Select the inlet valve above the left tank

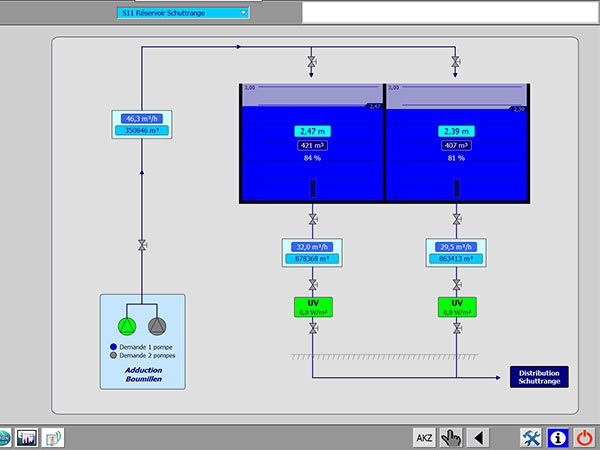point(311,61)
